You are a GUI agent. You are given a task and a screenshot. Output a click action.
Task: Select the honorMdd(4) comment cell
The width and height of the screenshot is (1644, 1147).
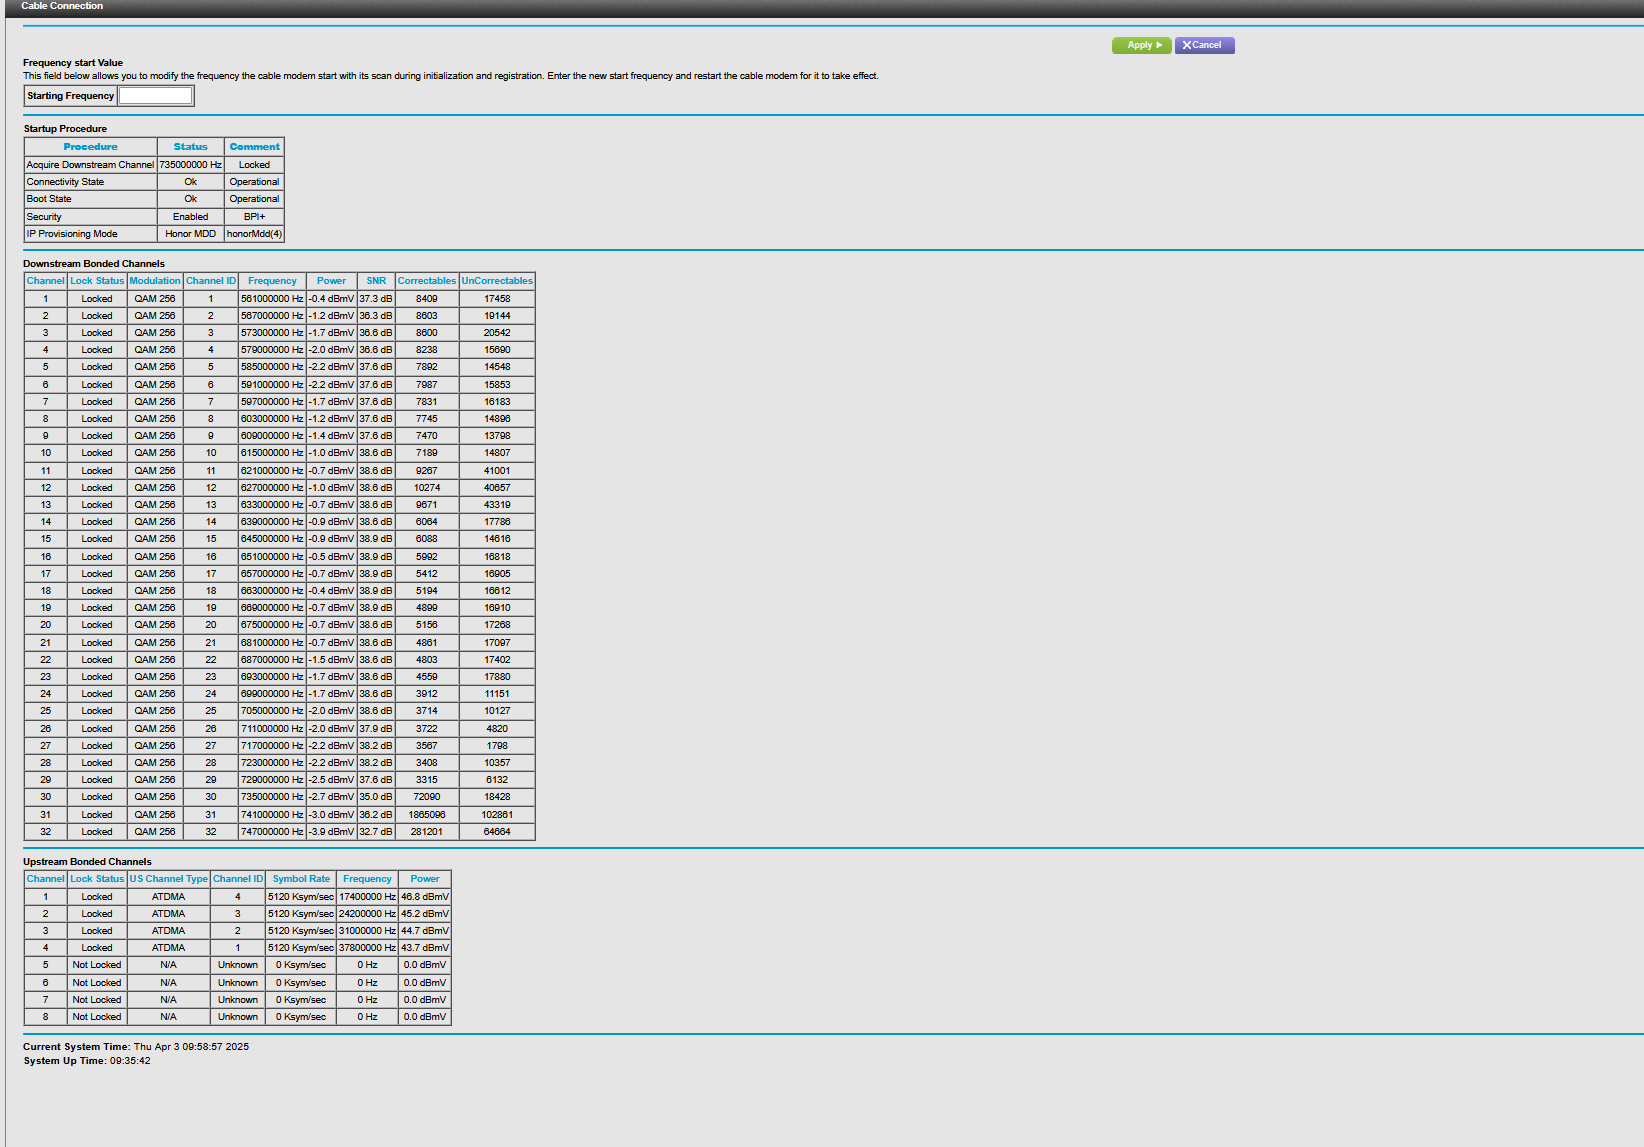(x=255, y=234)
